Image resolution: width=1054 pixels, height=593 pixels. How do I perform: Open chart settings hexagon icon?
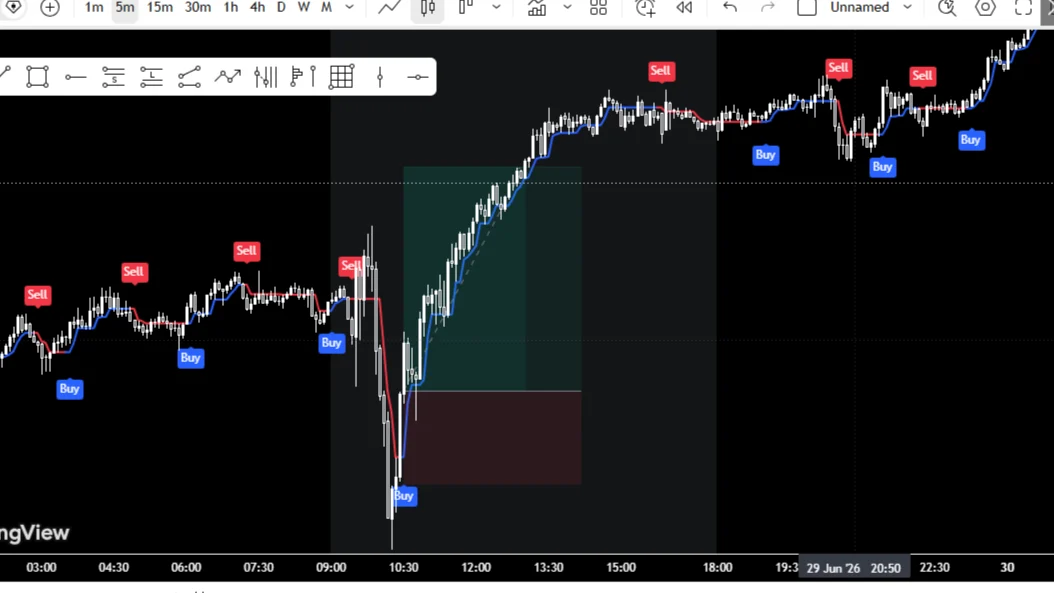985,8
